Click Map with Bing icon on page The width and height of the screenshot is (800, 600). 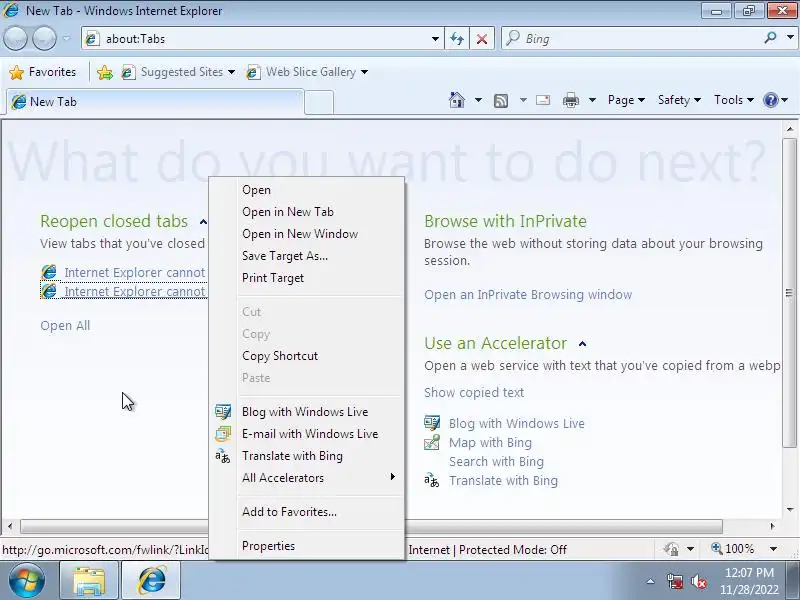tap(432, 442)
